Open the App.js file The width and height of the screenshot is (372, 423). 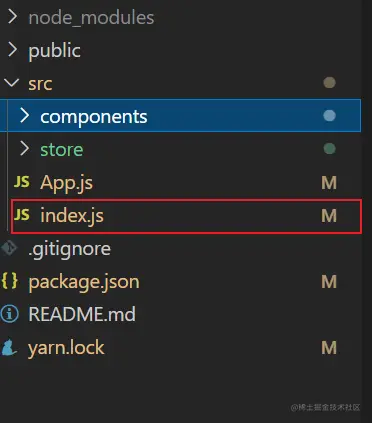point(66,183)
